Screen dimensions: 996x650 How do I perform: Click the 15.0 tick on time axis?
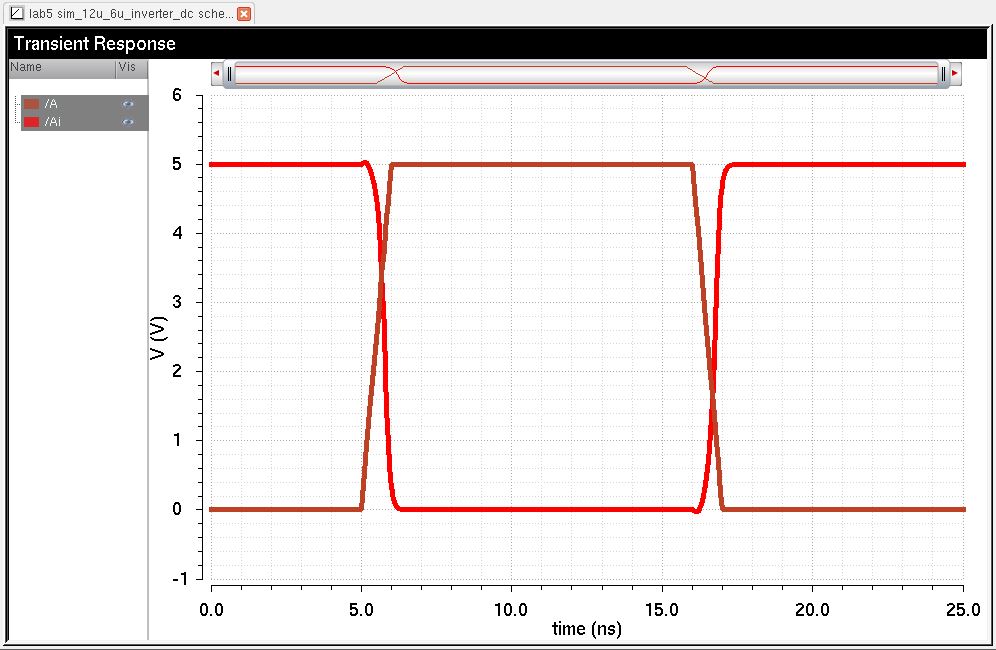tap(662, 610)
